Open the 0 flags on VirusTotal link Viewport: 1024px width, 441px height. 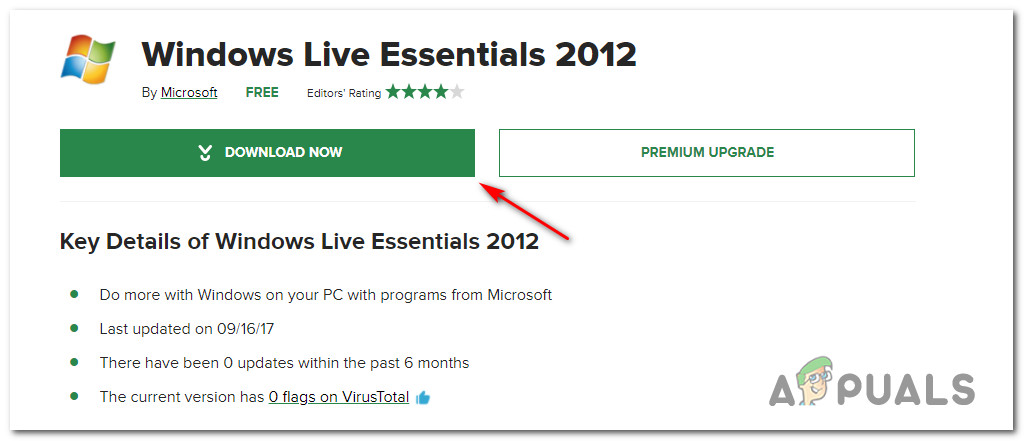(339, 397)
